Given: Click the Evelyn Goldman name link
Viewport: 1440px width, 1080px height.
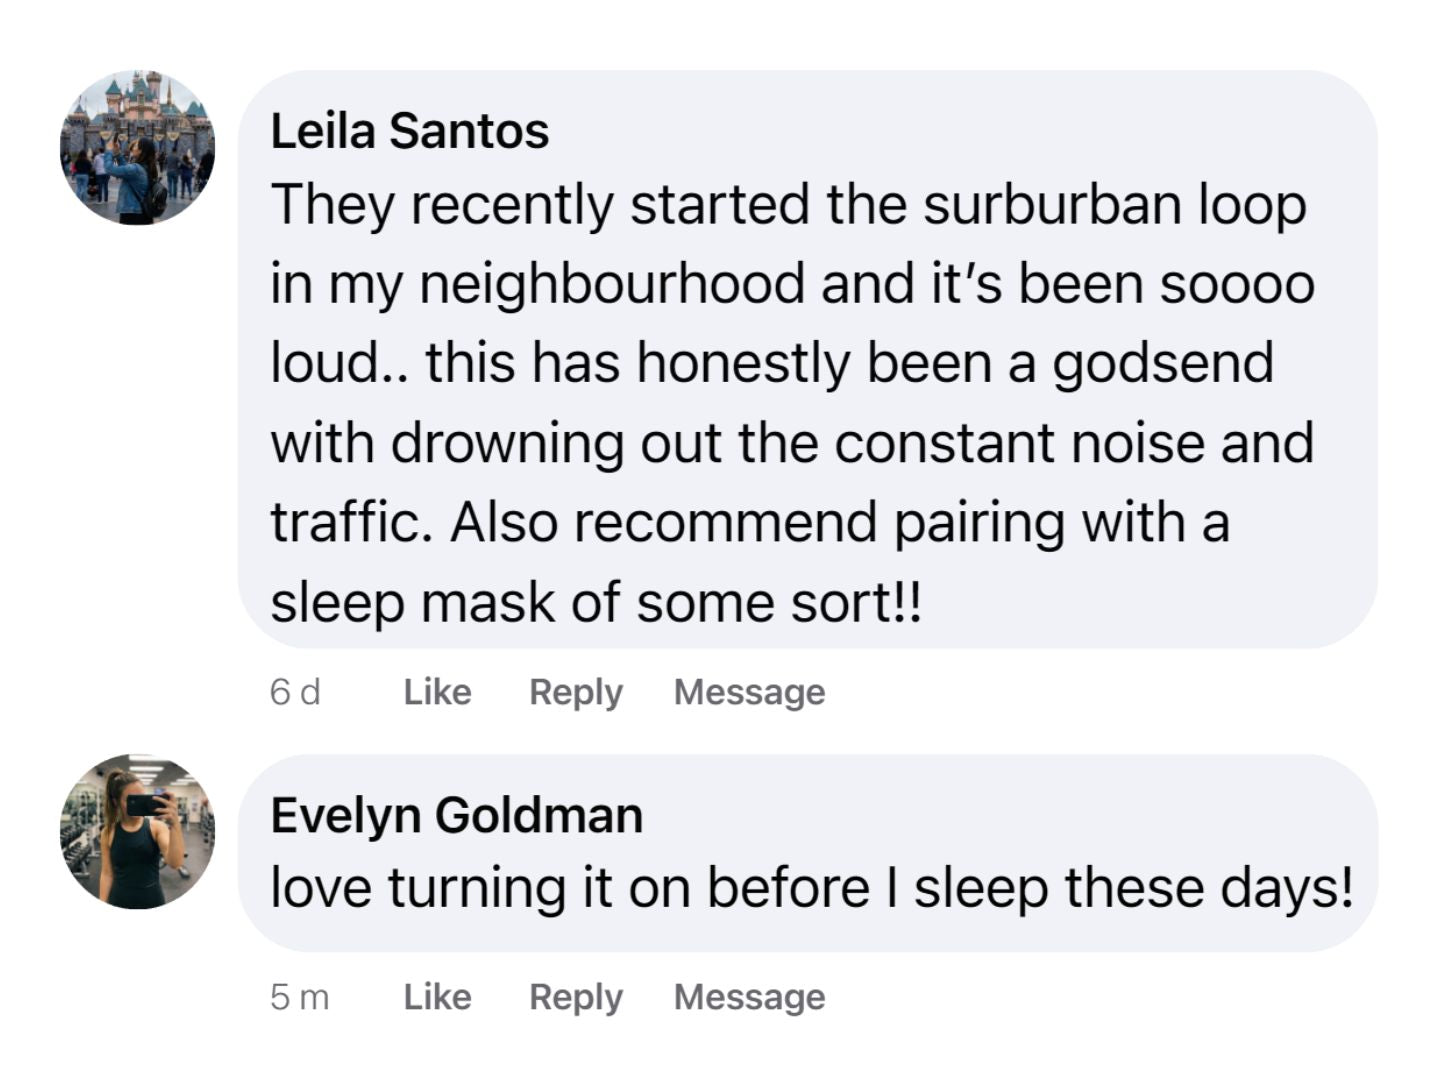Looking at the screenshot, I should [x=456, y=815].
